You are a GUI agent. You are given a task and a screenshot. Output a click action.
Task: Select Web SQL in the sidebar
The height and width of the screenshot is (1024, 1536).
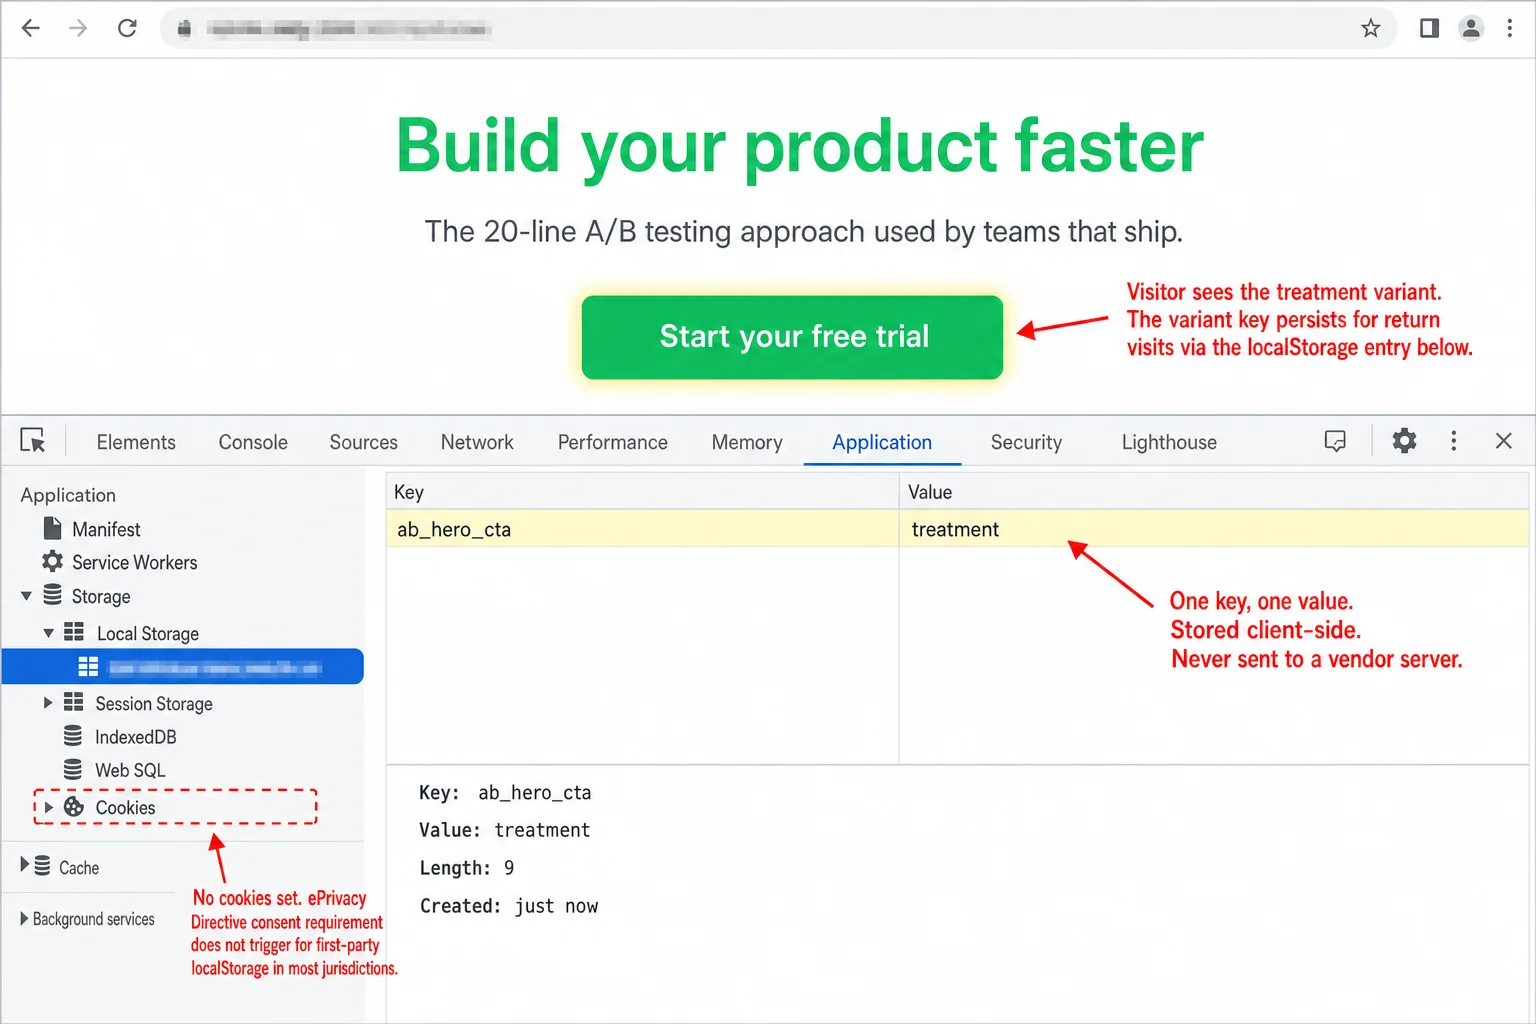[130, 770]
